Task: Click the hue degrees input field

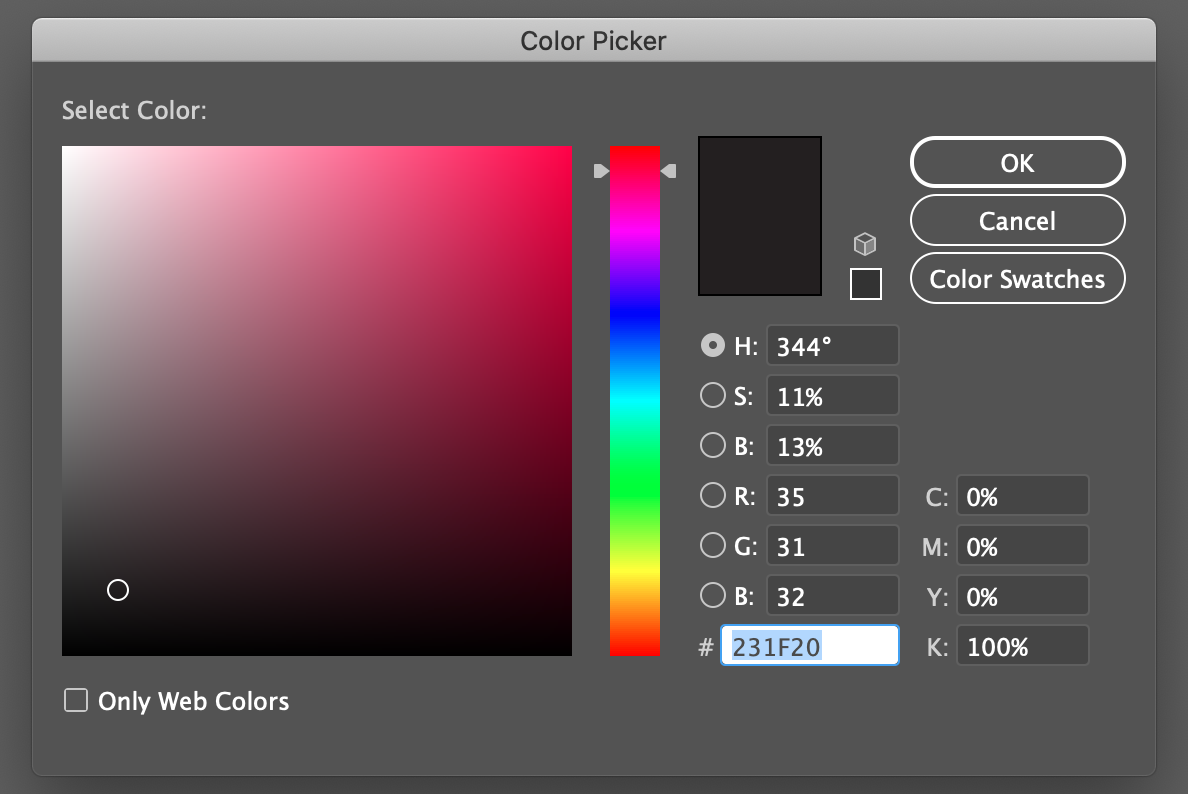Action: coord(832,347)
